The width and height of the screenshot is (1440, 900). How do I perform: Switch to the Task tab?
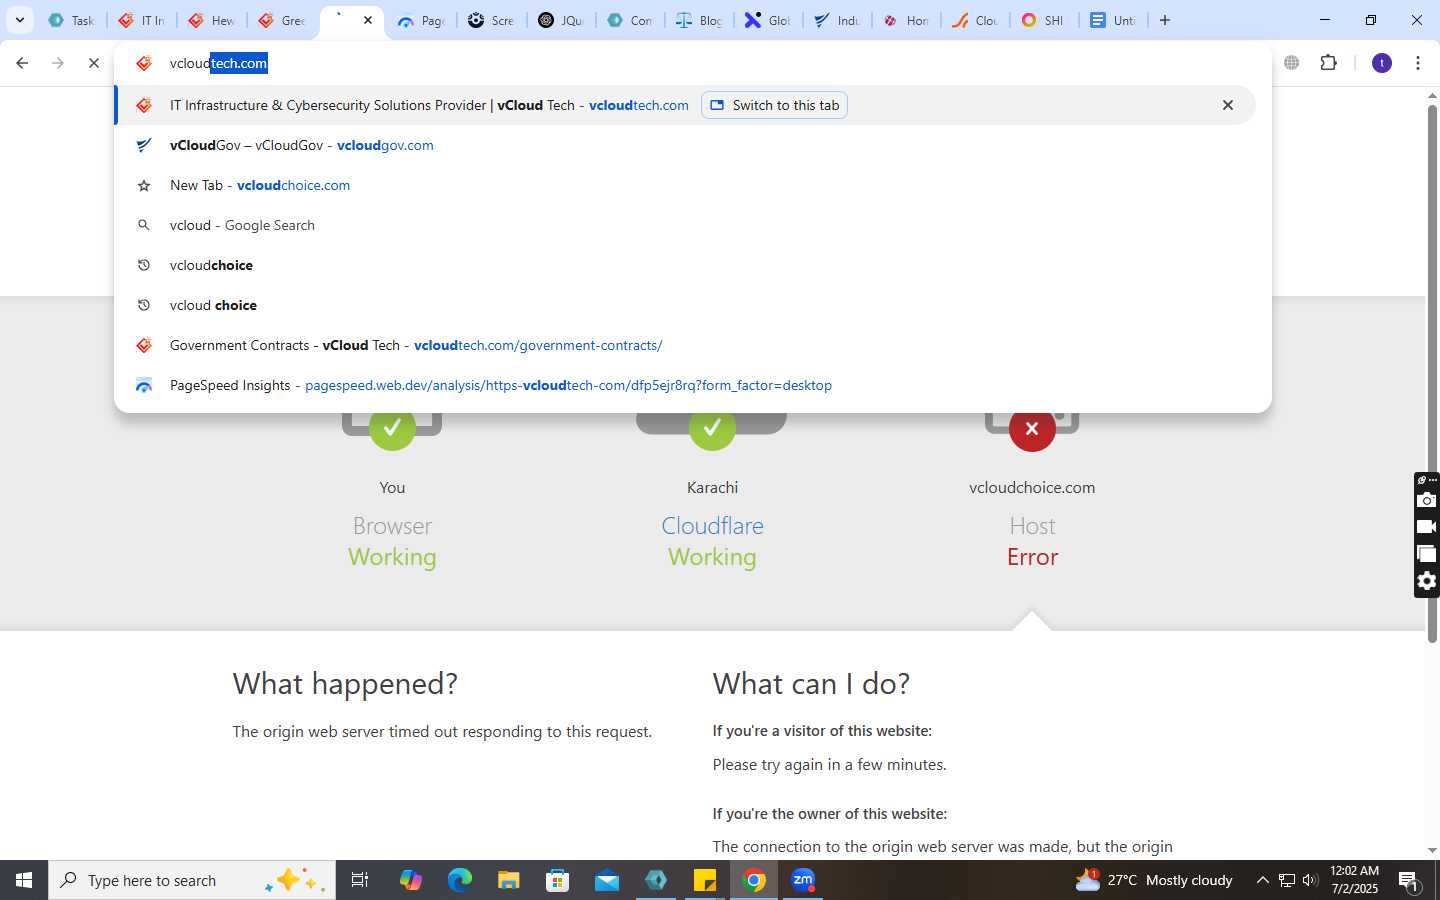click(x=71, y=20)
